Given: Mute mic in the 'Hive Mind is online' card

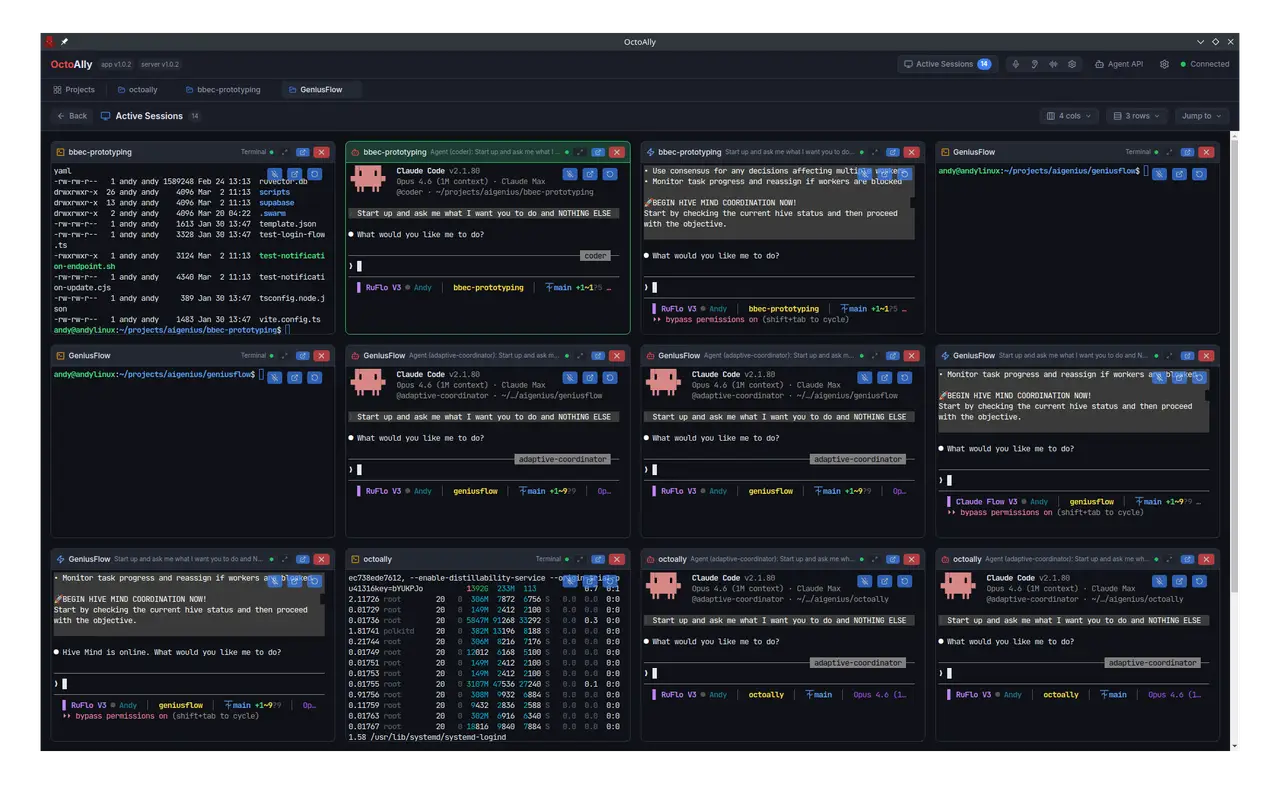Looking at the screenshot, I should pyautogui.click(x=275, y=581).
